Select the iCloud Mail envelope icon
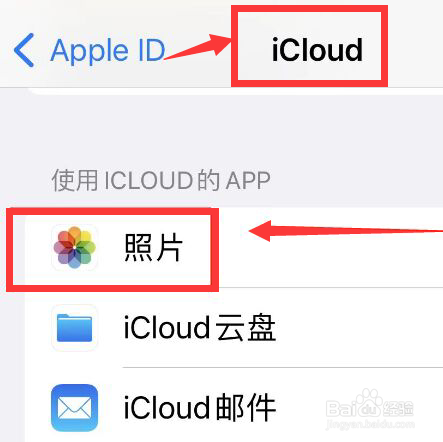 tap(75, 408)
